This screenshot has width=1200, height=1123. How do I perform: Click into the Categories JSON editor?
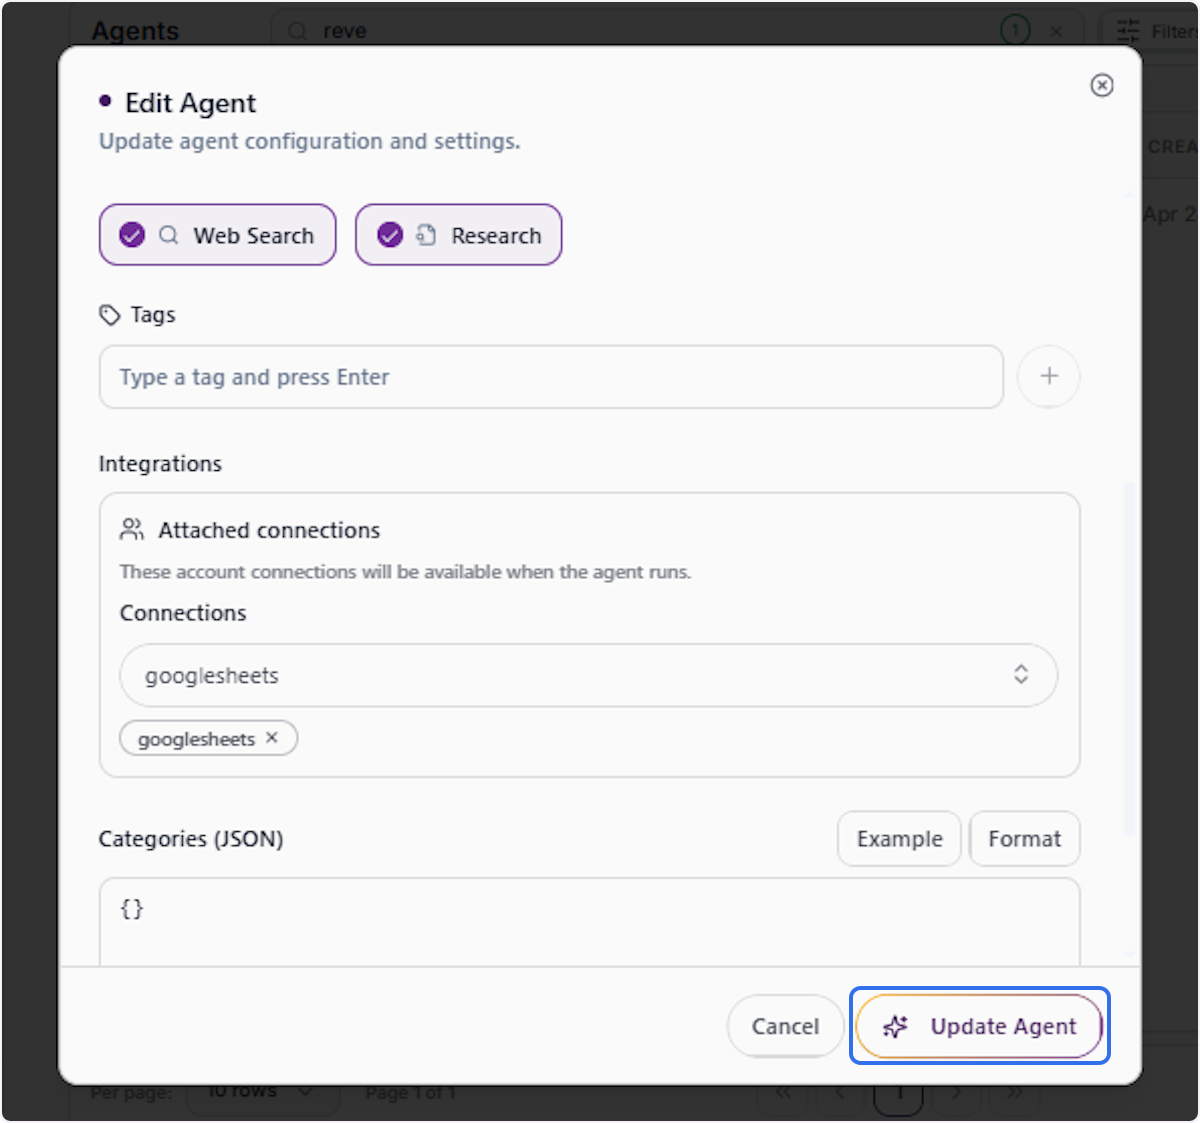pyautogui.click(x=589, y=922)
